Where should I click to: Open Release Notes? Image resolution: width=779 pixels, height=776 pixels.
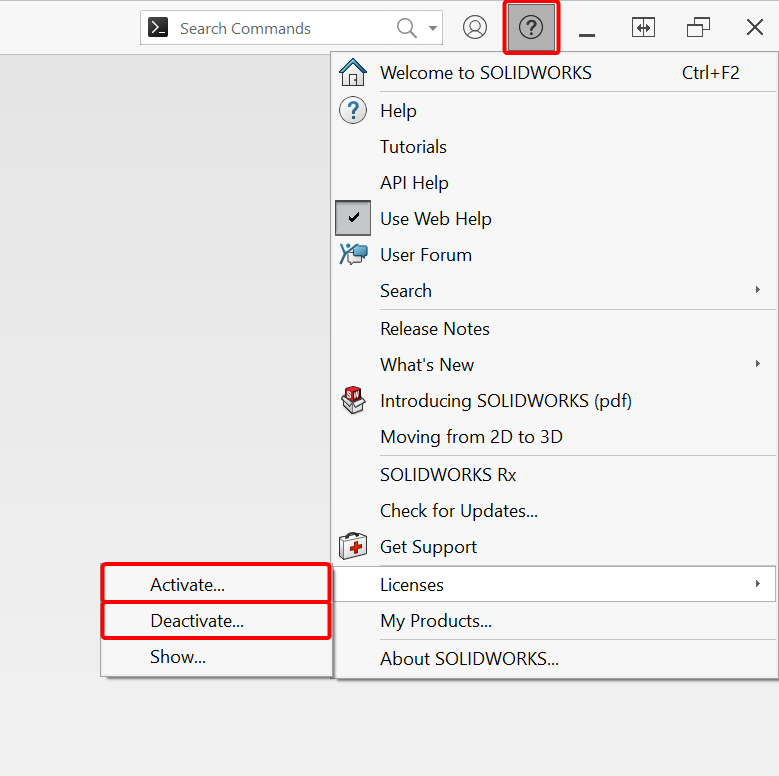(554, 329)
